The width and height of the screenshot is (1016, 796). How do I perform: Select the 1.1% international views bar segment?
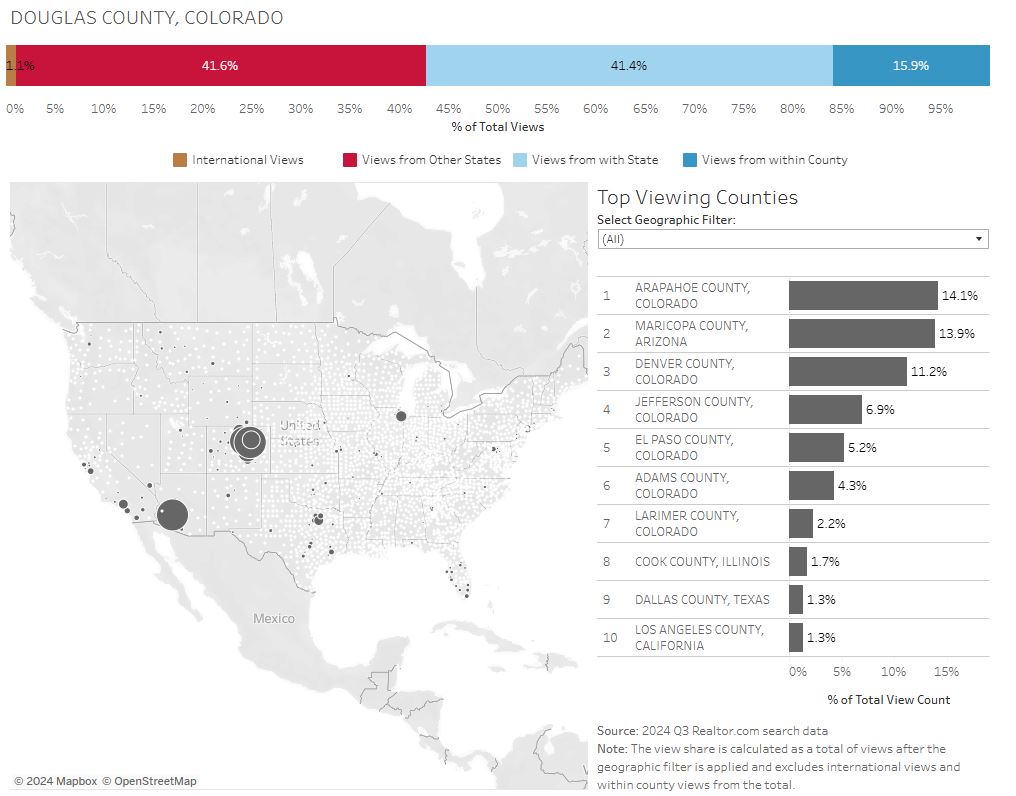point(11,65)
